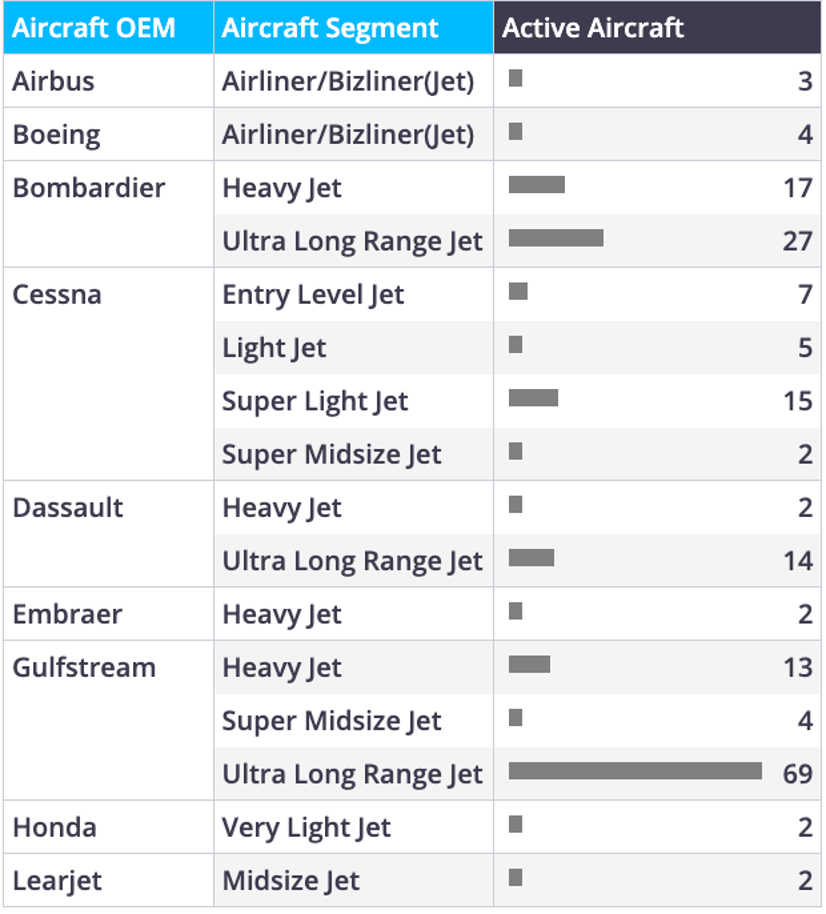Viewport: 826px width, 914px height.
Task: Click the Bombardier Ultra Long Range bar showing 27
Action: click(556, 238)
